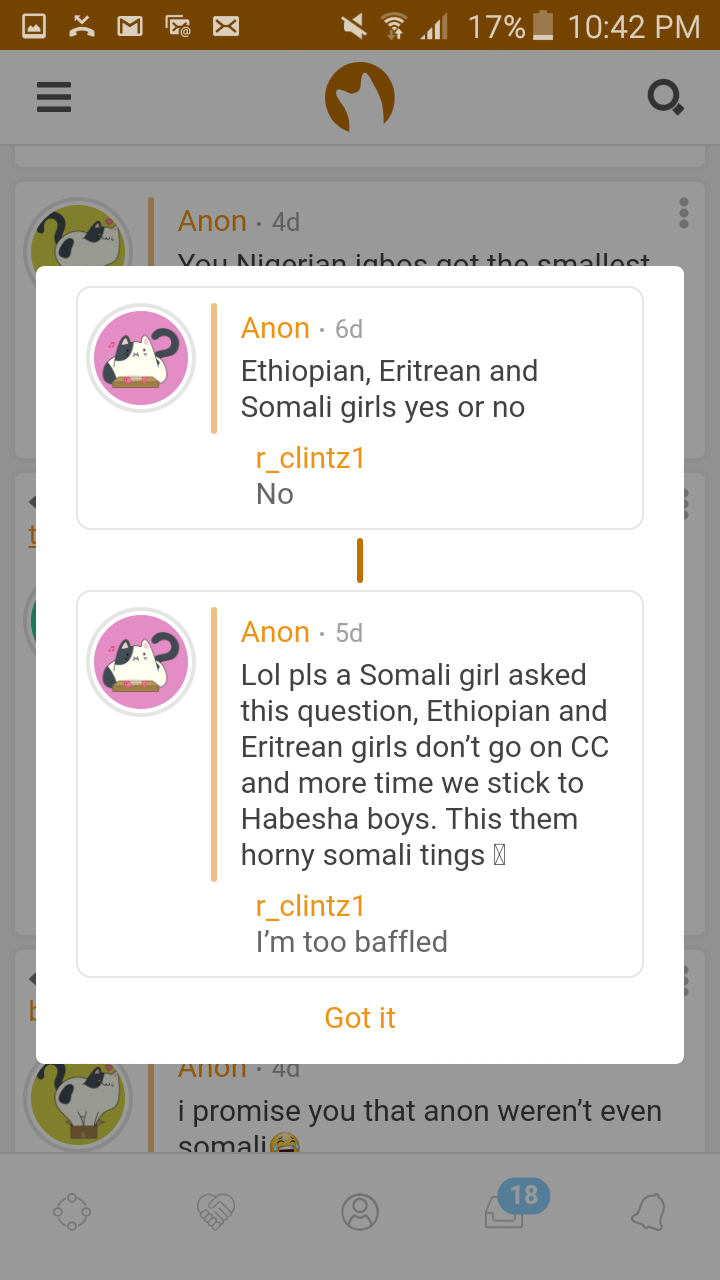Tap the Anon name on 5d question
The image size is (720, 1280).
point(275,632)
